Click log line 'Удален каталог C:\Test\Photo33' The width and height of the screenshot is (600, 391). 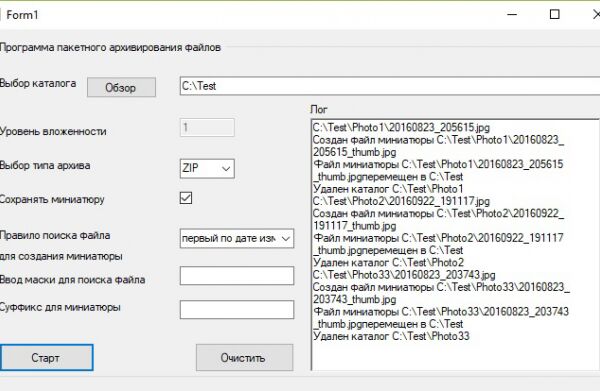pos(391,336)
